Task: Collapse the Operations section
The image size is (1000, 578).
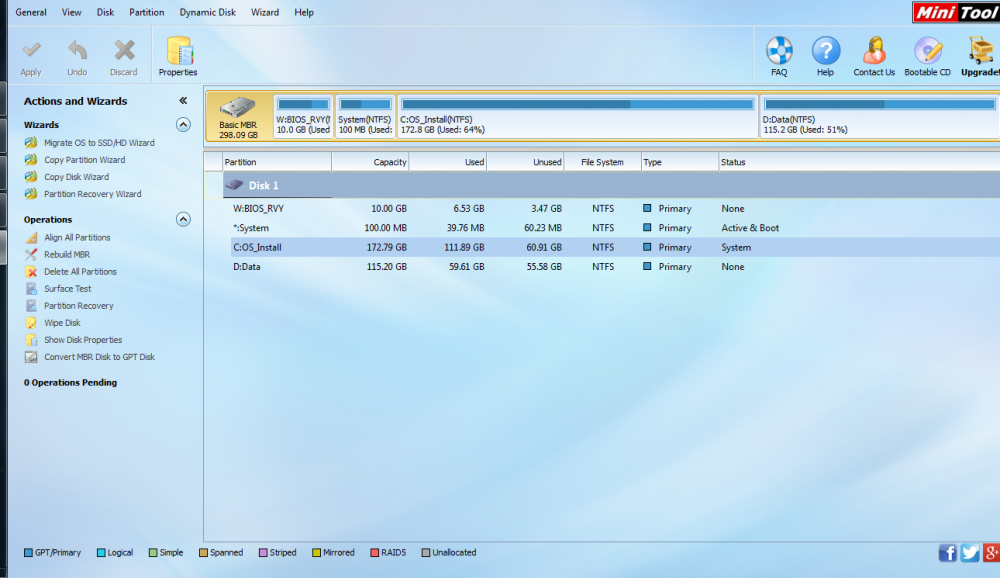Action: (183, 219)
